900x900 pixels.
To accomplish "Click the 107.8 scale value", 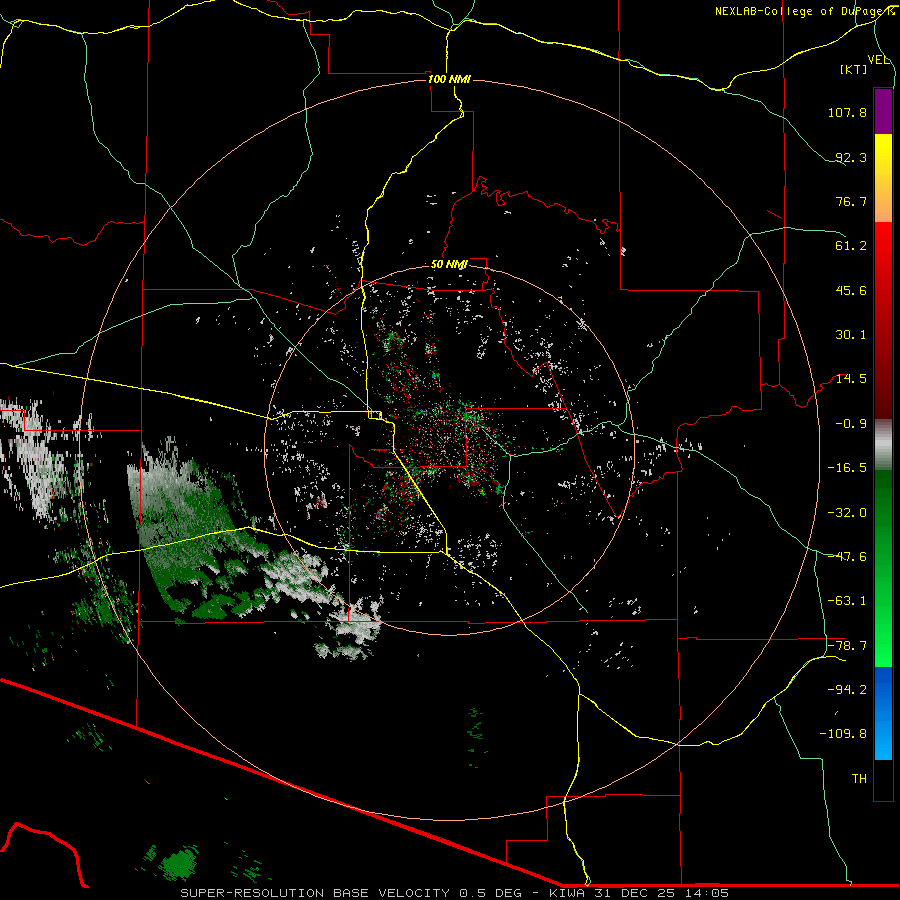I will pos(847,112).
